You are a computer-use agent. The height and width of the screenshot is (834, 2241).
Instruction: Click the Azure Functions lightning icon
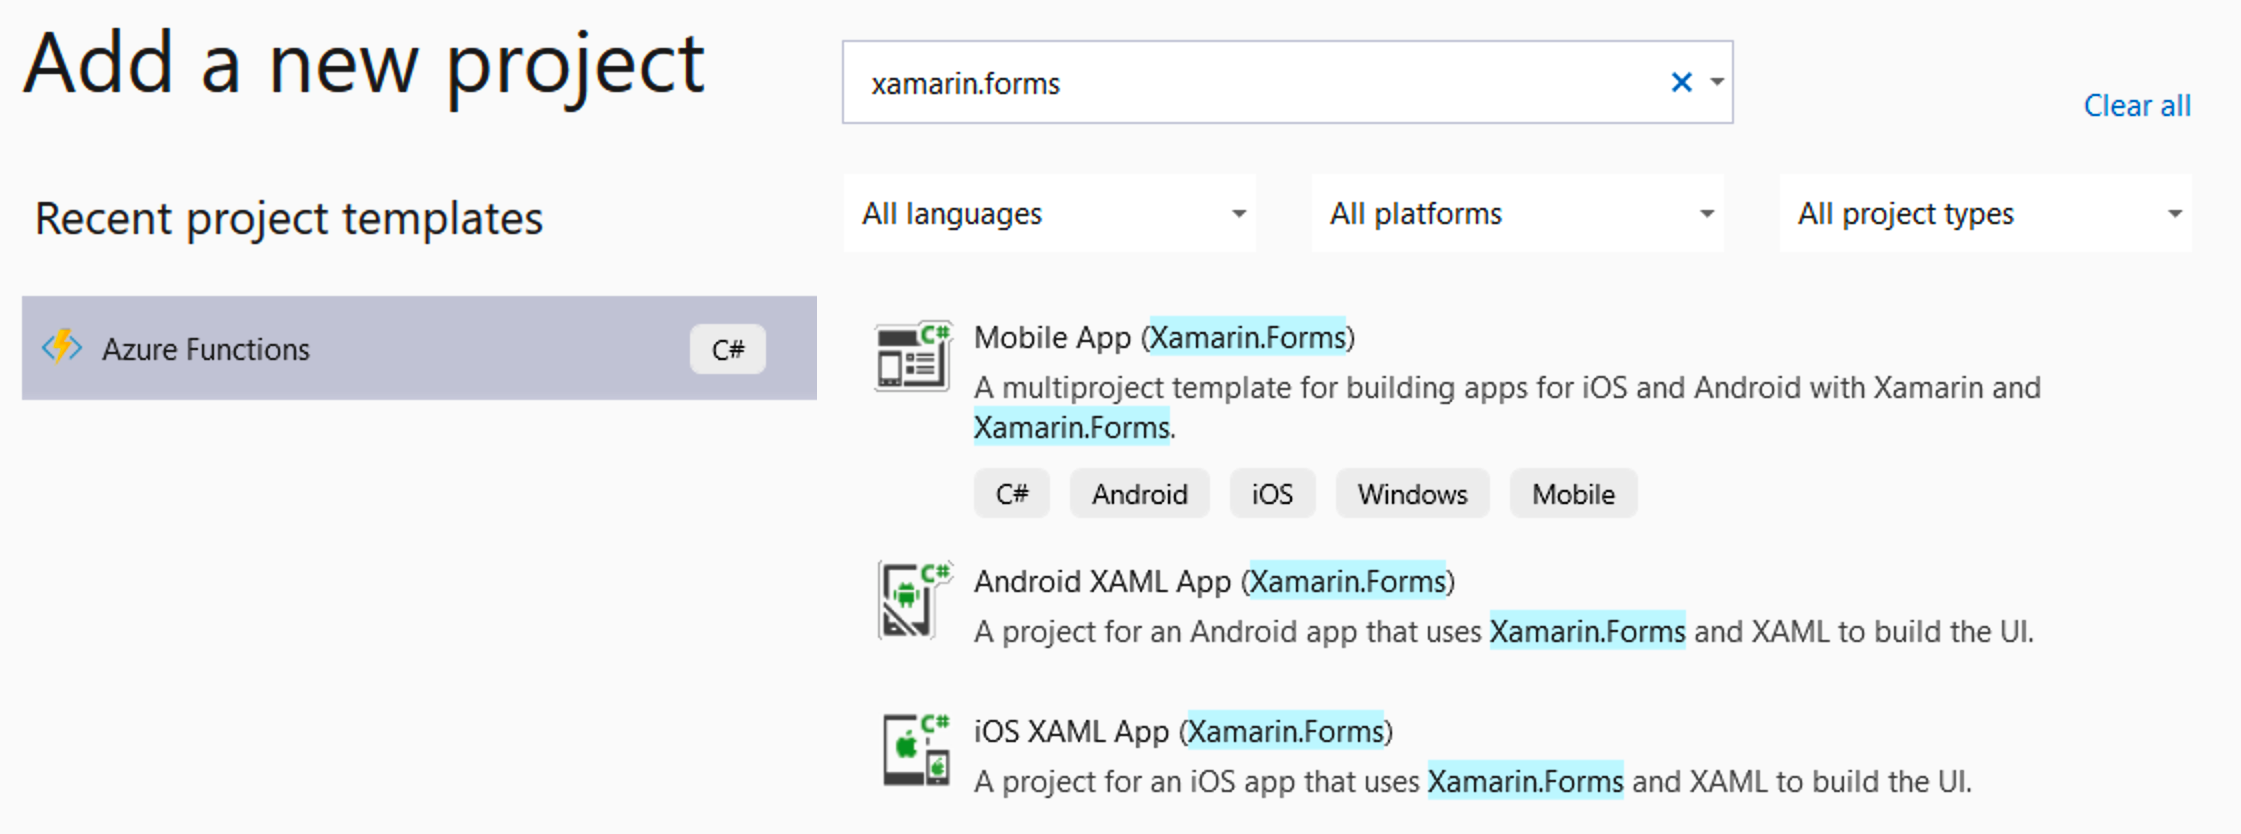pos(62,347)
